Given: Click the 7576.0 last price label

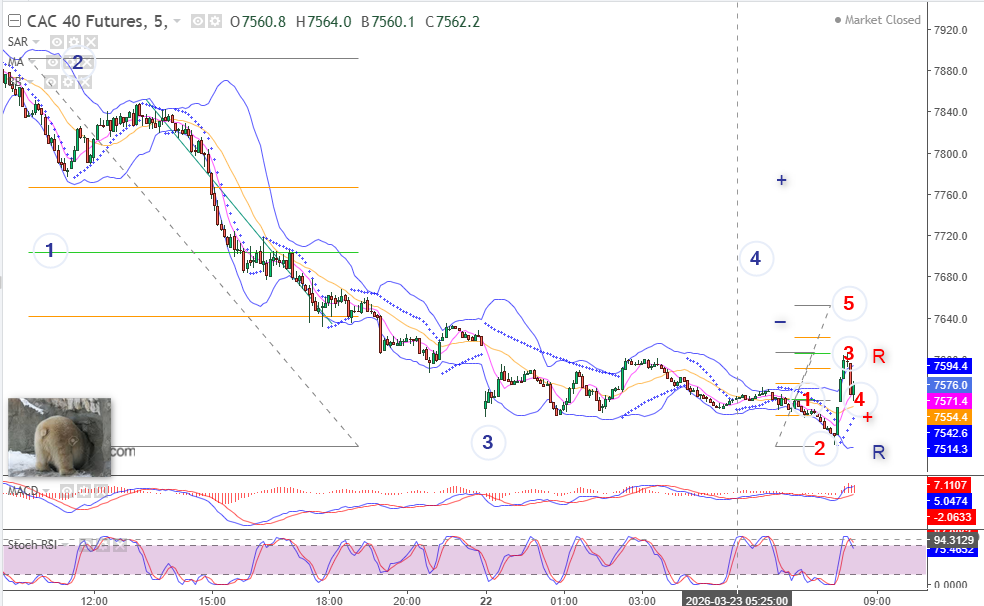Looking at the screenshot, I should pos(949,385).
